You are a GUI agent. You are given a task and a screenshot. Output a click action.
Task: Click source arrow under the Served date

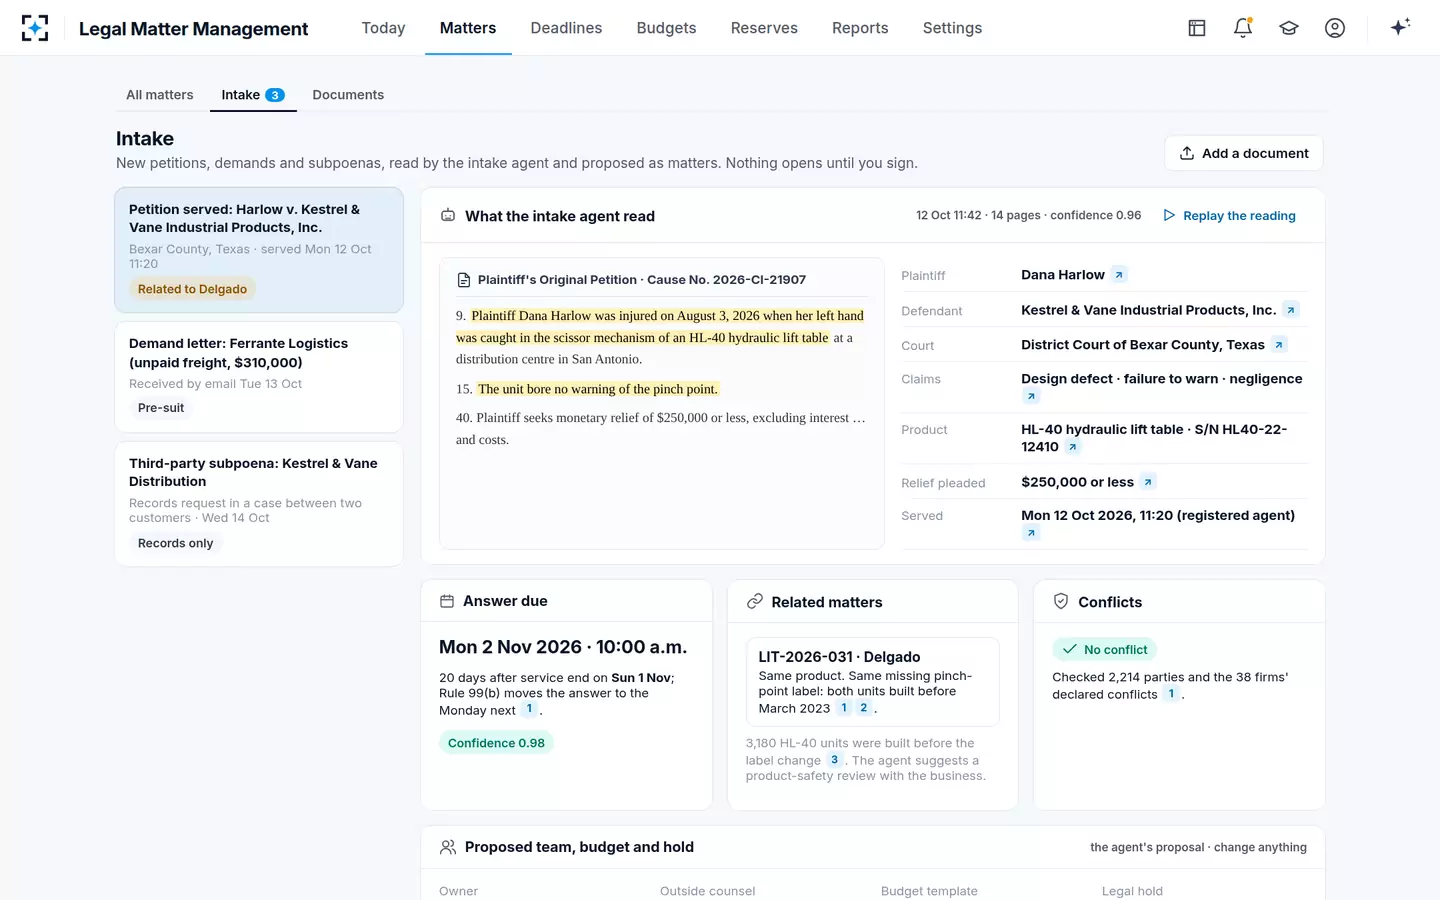[x=1031, y=533]
